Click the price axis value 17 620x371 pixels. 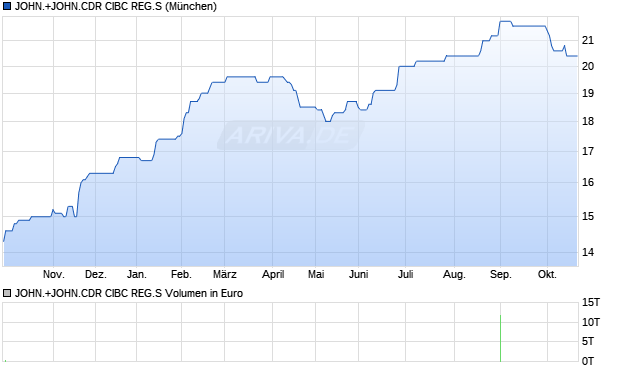pos(588,151)
